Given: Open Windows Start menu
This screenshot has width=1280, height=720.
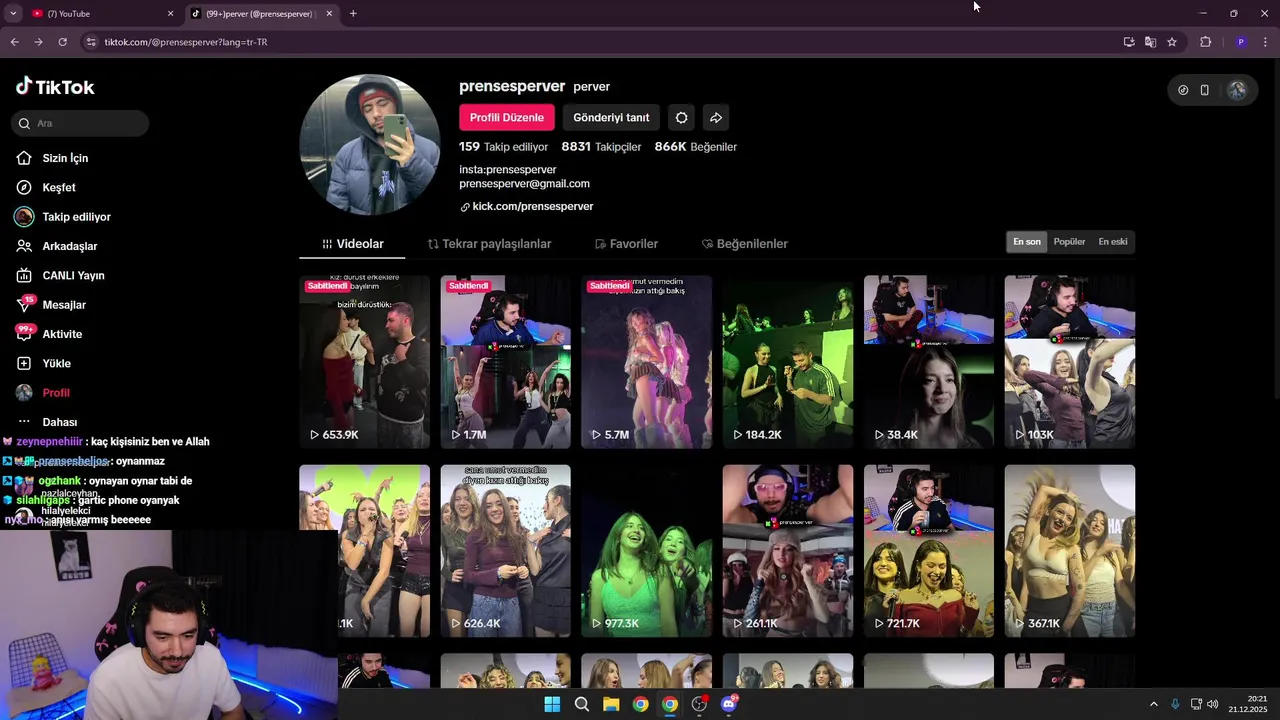Looking at the screenshot, I should pyautogui.click(x=552, y=704).
